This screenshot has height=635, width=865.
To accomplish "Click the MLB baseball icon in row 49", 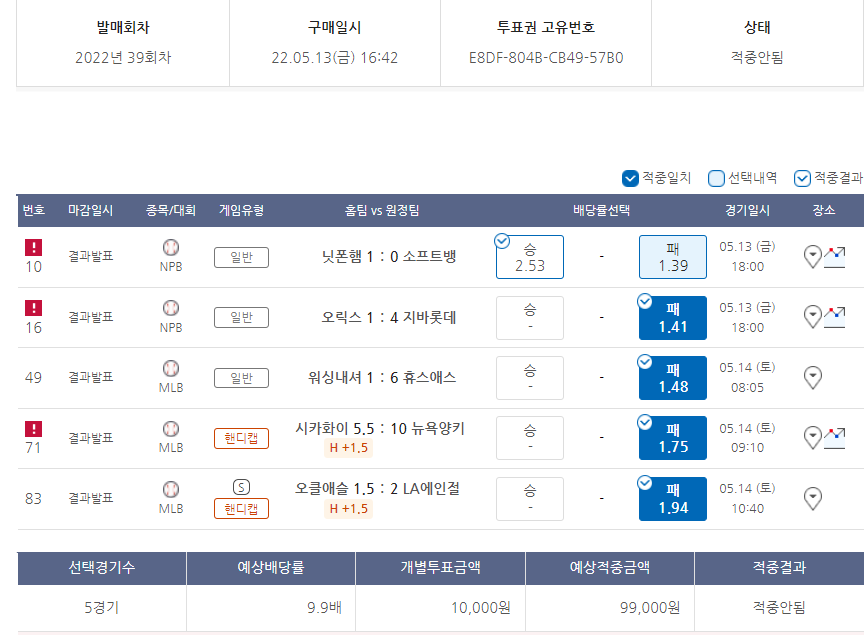I will [171, 368].
